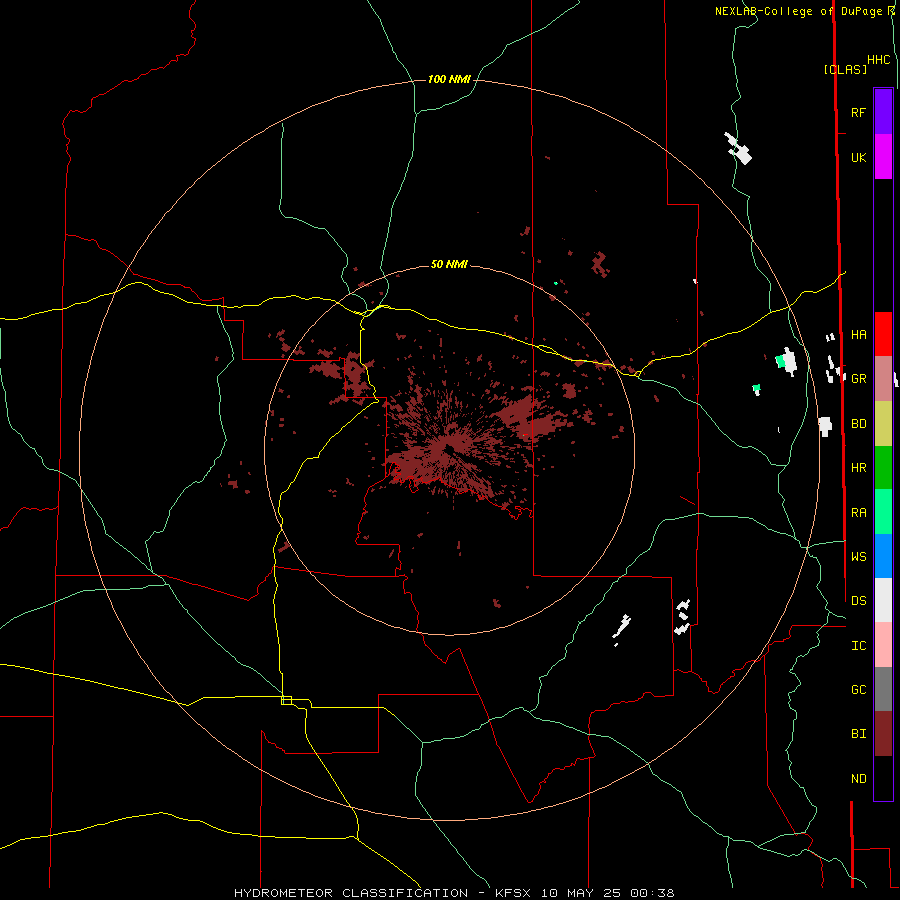Viewport: 900px width, 900px height.
Task: Click the ND black legend swatch
Action: click(883, 778)
